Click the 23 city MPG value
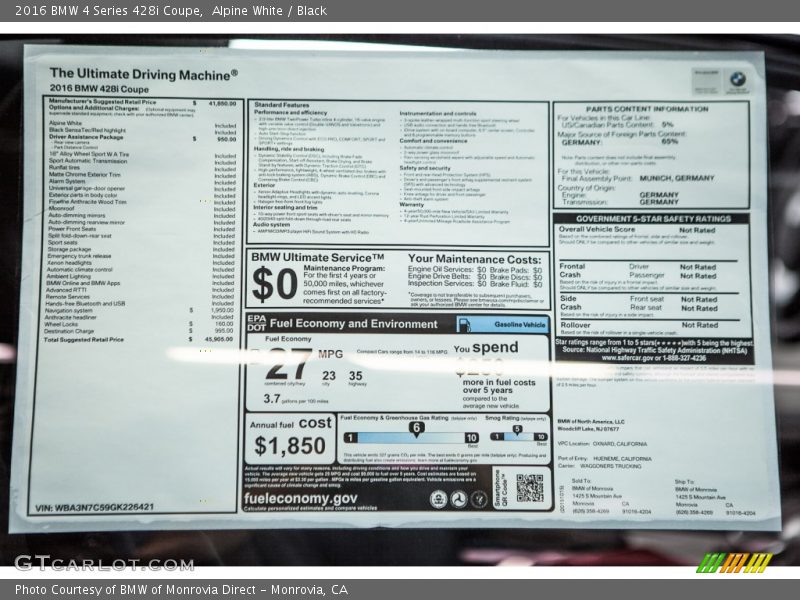This screenshot has width=800, height=600. pos(329,376)
